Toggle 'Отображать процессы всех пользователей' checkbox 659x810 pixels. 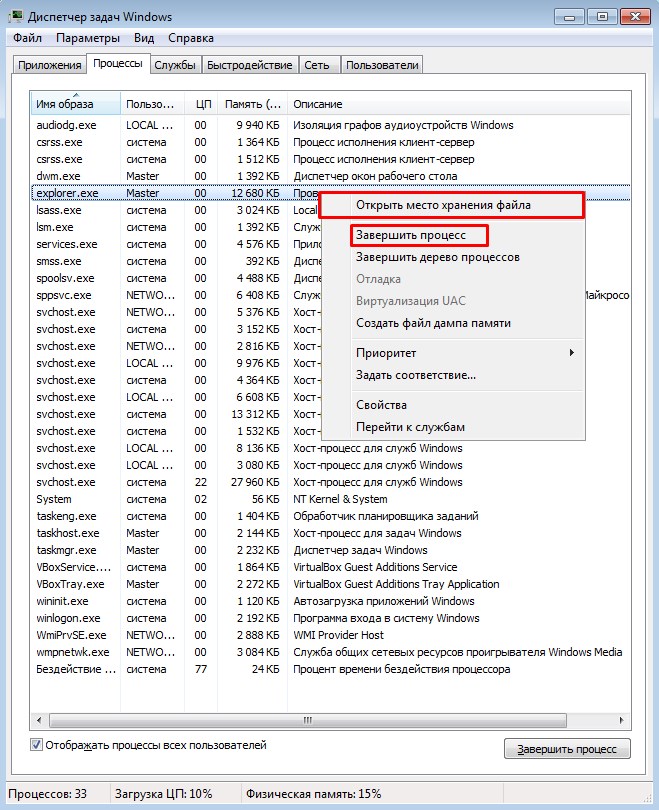tap(36, 745)
